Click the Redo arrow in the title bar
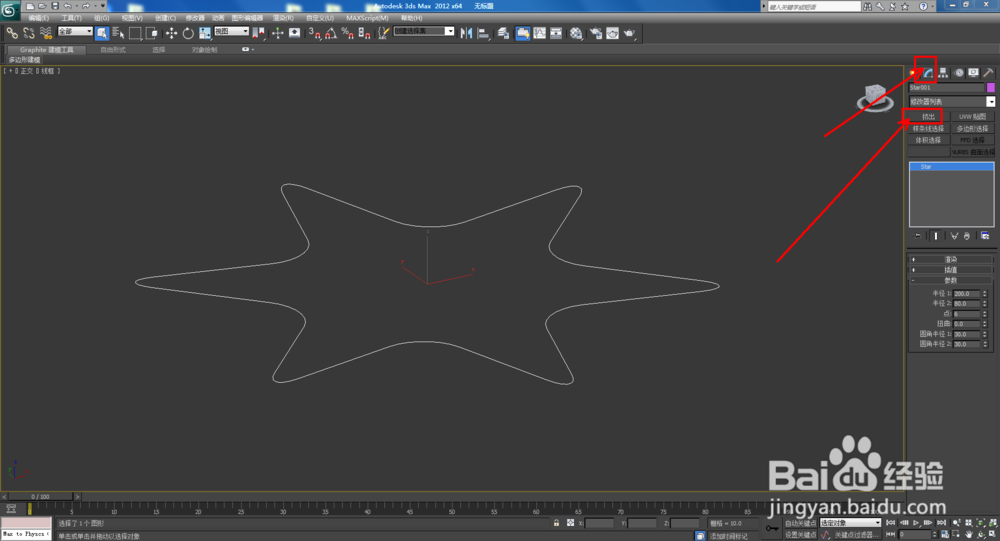 pyautogui.click(x=85, y=6)
